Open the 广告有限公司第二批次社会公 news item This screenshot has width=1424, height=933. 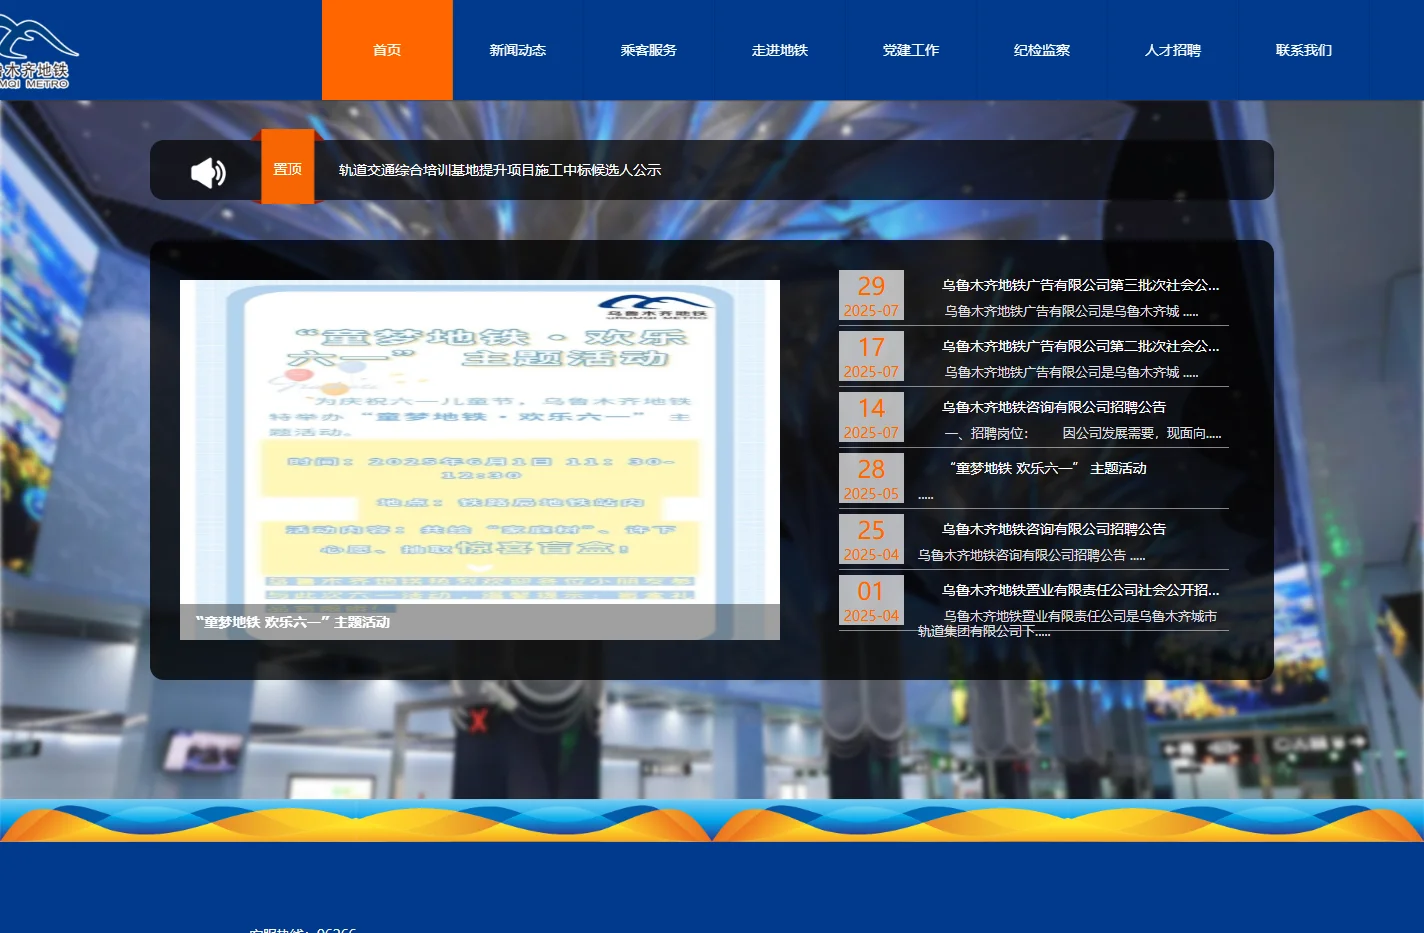1081,346
